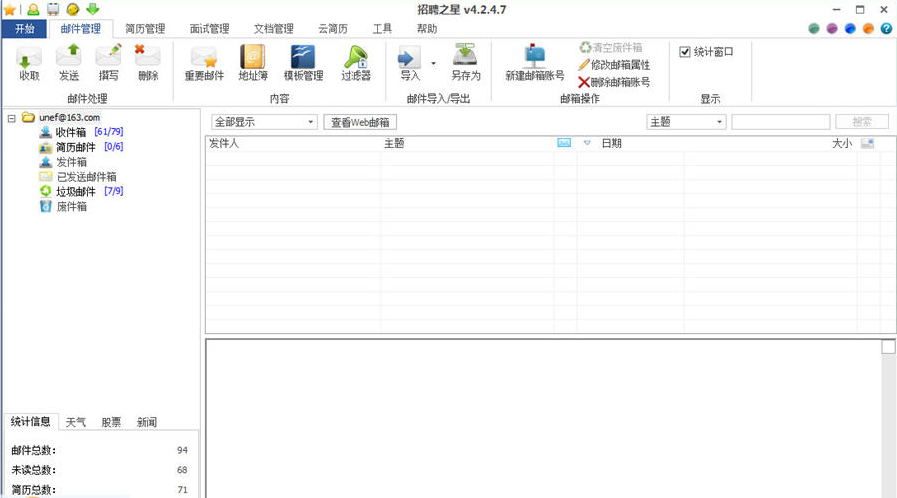The width and height of the screenshot is (897, 498).
Task: Switch to the 简历管理 ribbon tab
Action: (x=145, y=29)
